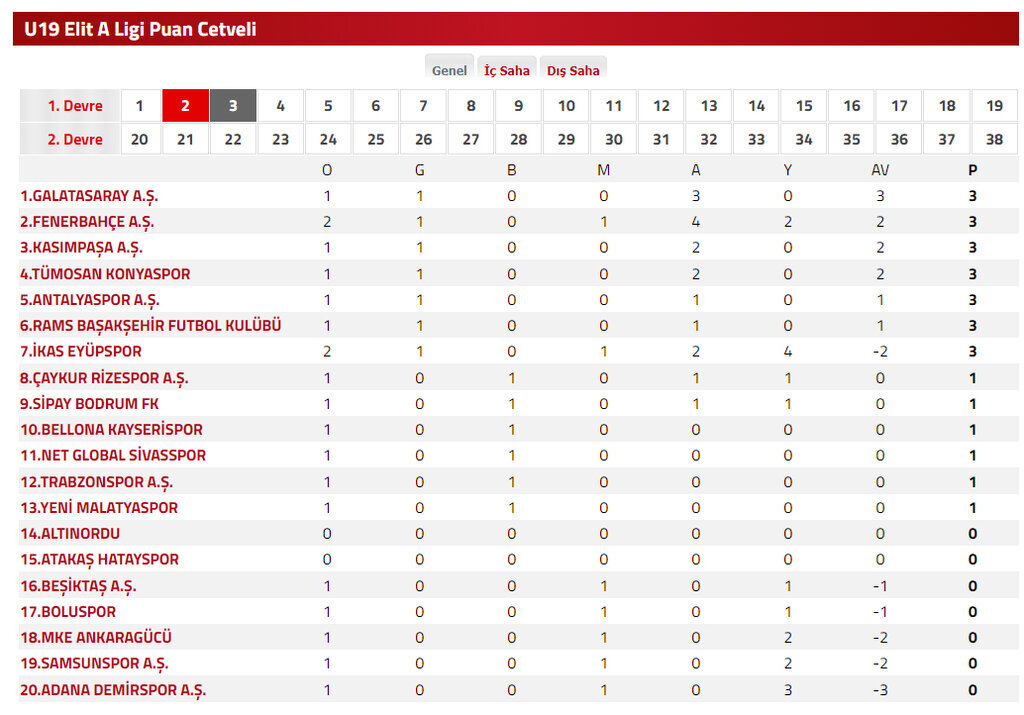The height and width of the screenshot is (715, 1024).
Task: Click the P points column header
Action: (x=972, y=170)
